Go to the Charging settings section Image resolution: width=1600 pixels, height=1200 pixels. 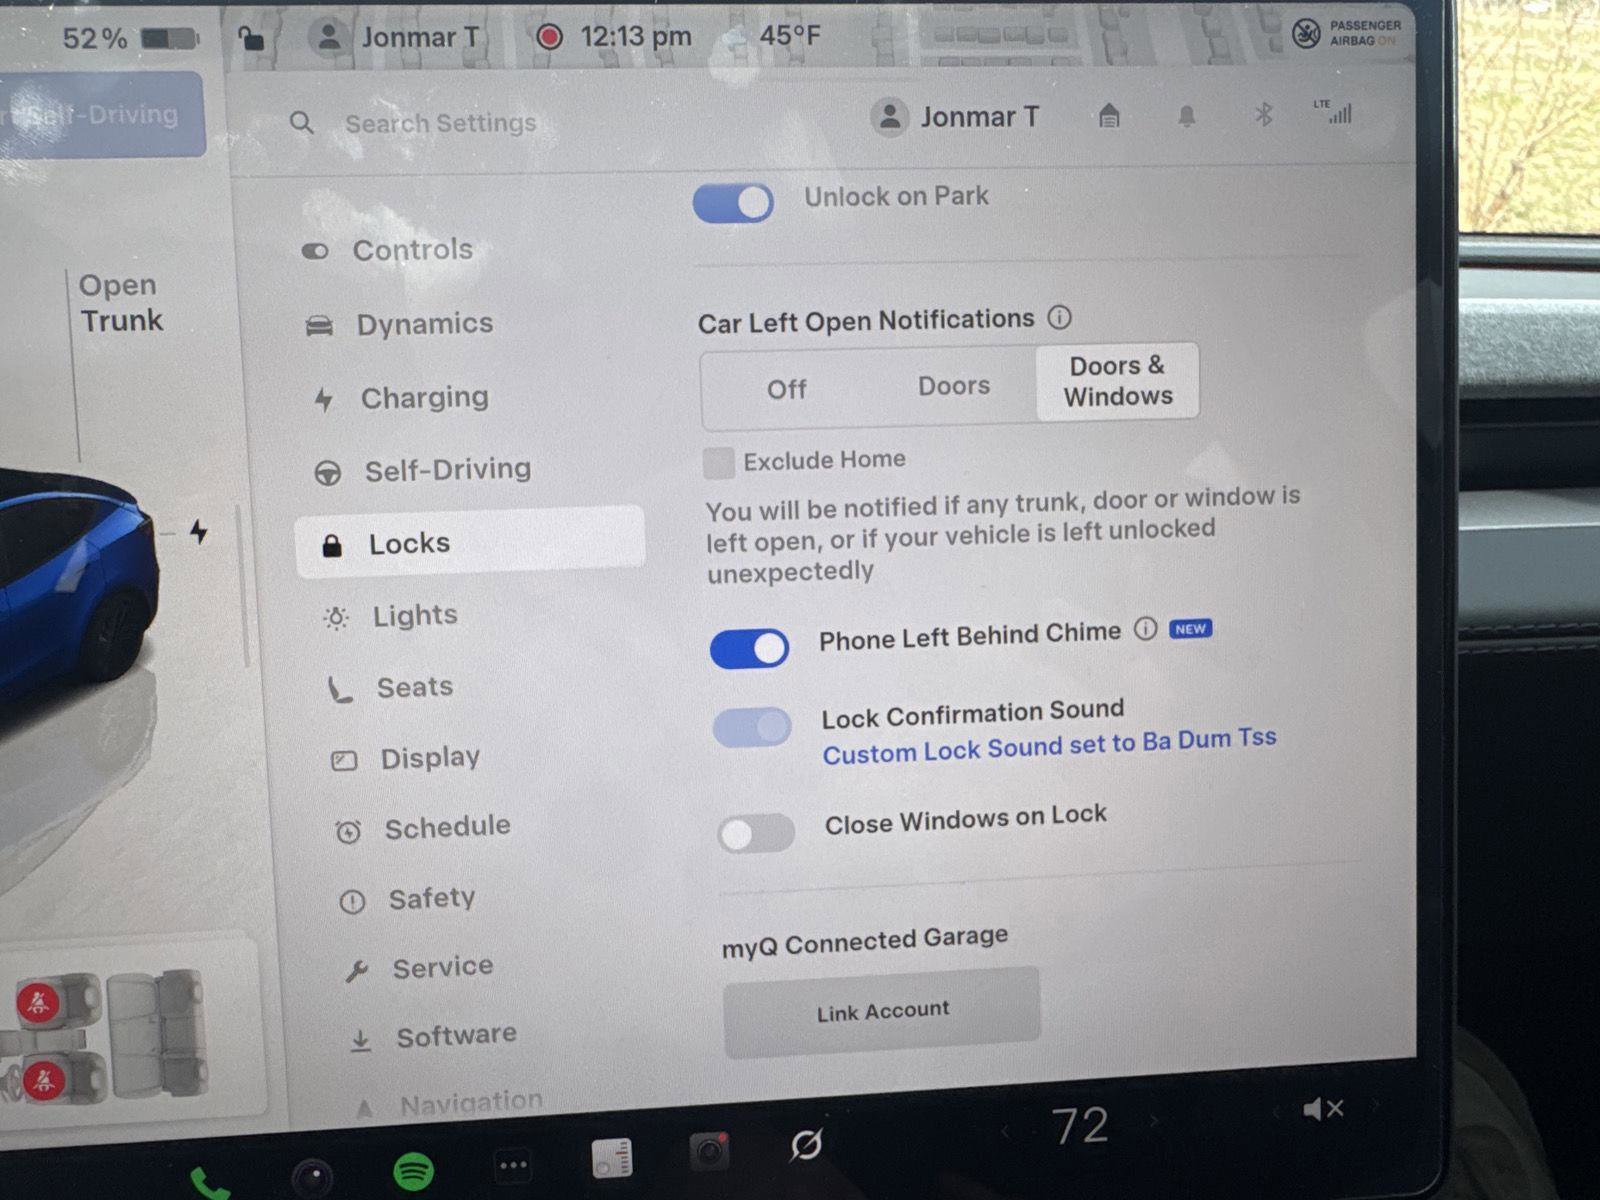tap(424, 398)
